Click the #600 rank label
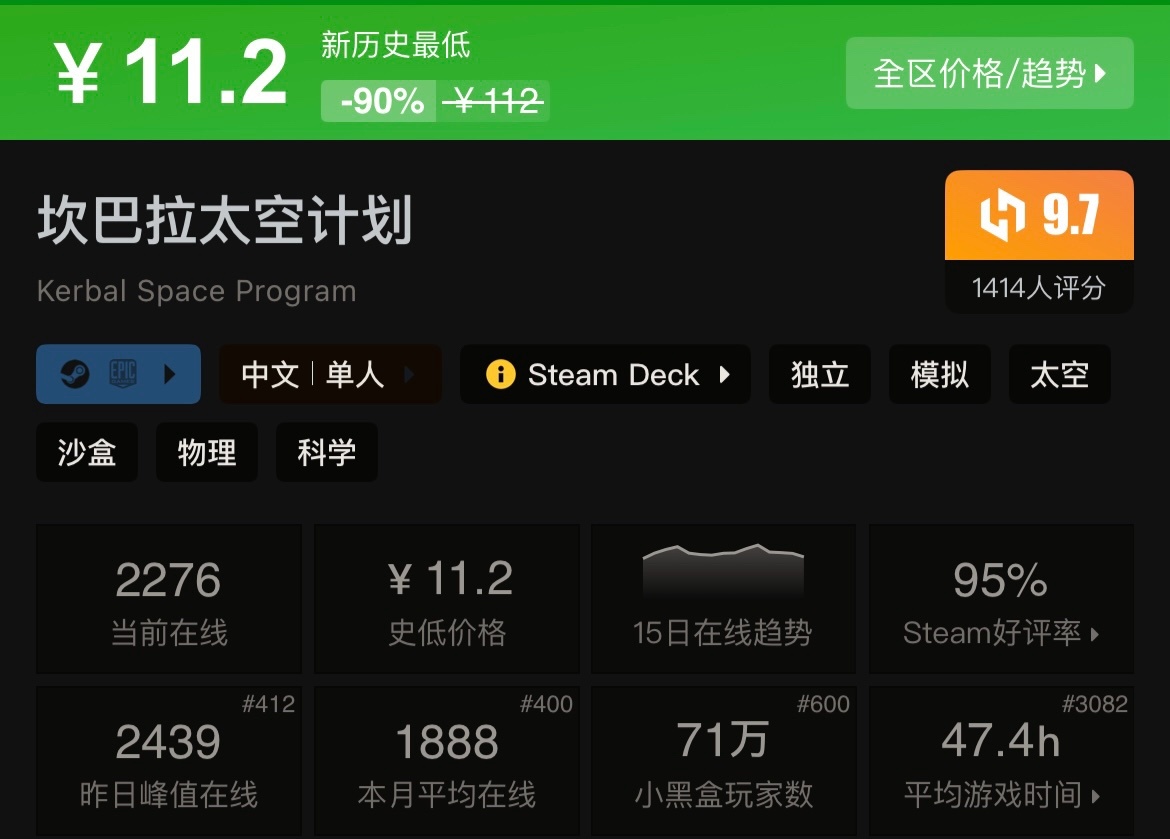 tap(823, 704)
